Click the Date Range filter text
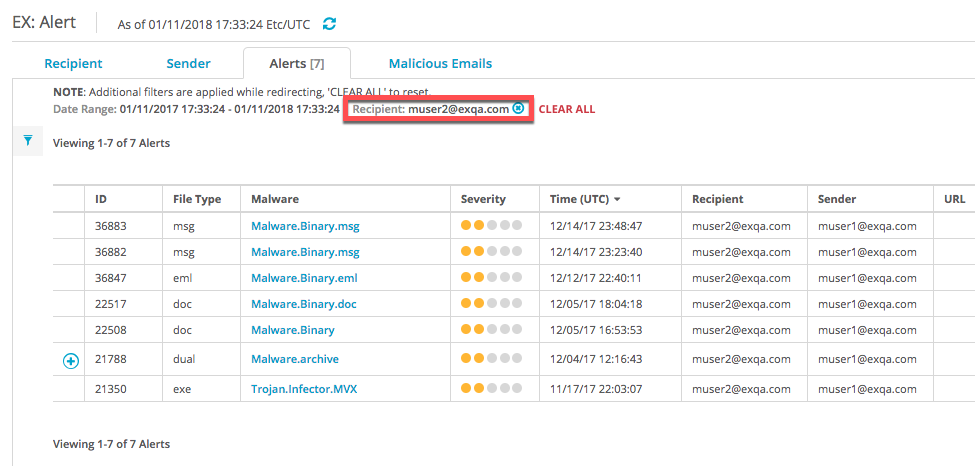Image resolution: width=975 pixels, height=466 pixels. coord(196,110)
